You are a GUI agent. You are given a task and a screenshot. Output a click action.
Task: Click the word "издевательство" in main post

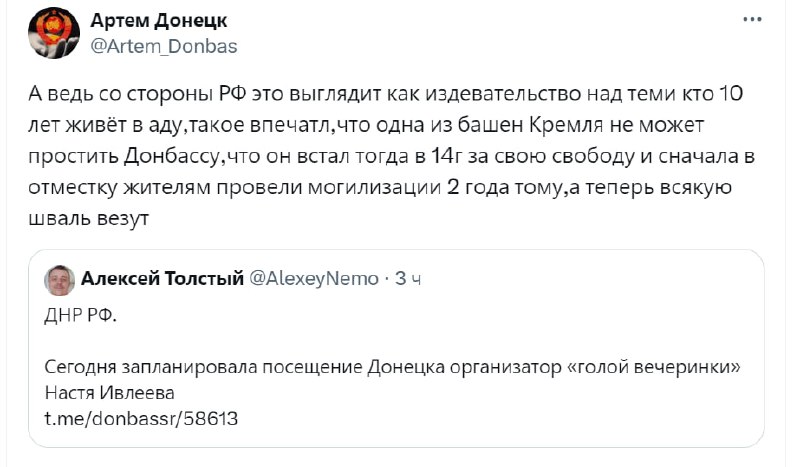(x=503, y=94)
